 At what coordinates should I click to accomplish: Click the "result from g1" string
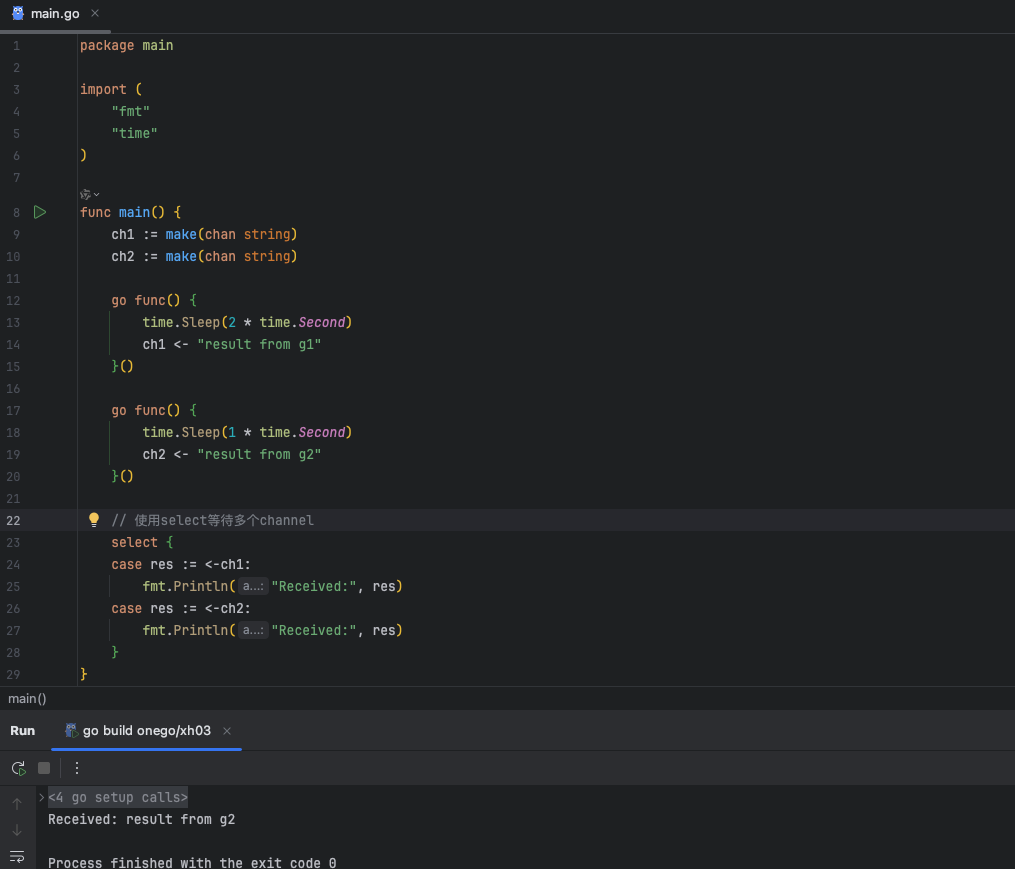[259, 344]
